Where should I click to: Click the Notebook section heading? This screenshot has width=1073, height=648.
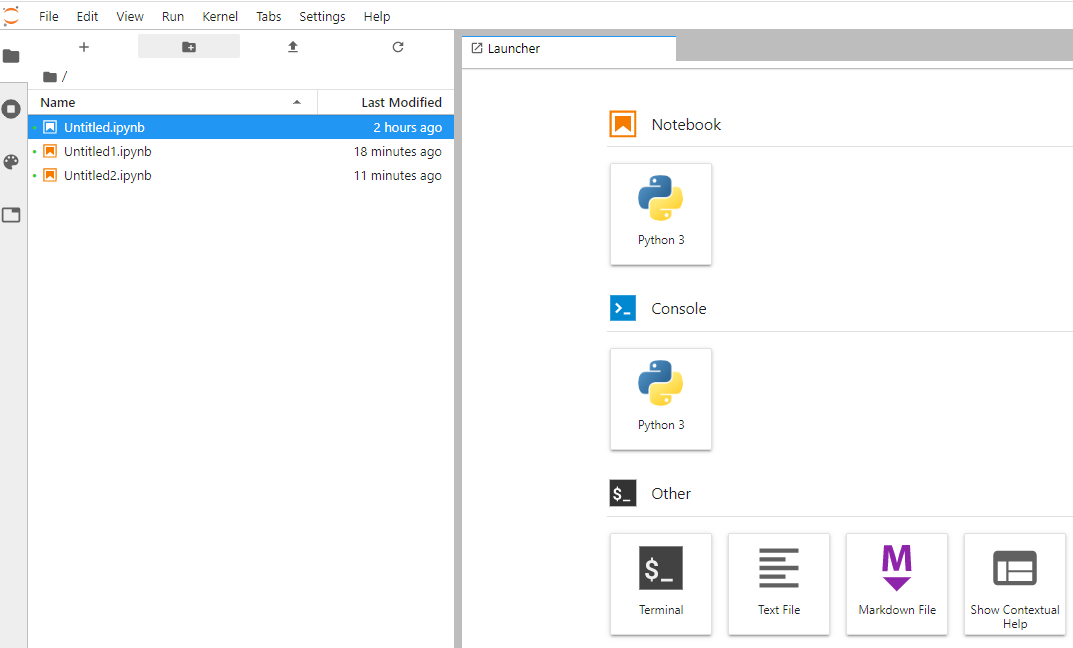(x=686, y=125)
